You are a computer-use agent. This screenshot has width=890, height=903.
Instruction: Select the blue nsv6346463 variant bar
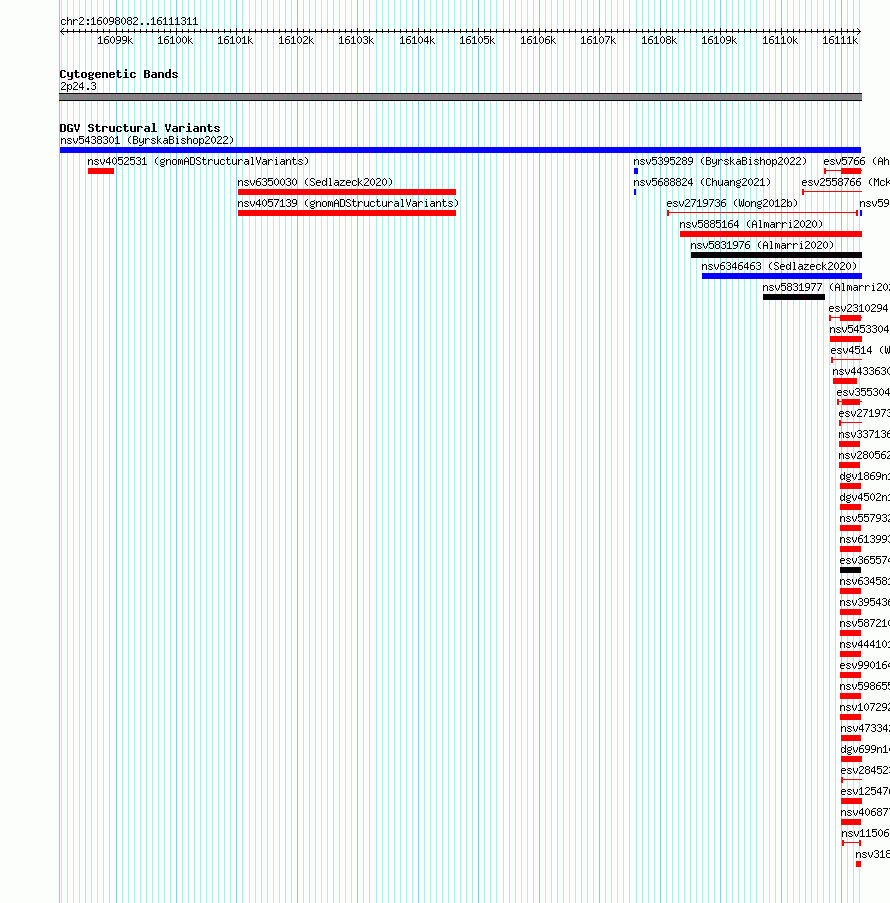coord(782,276)
